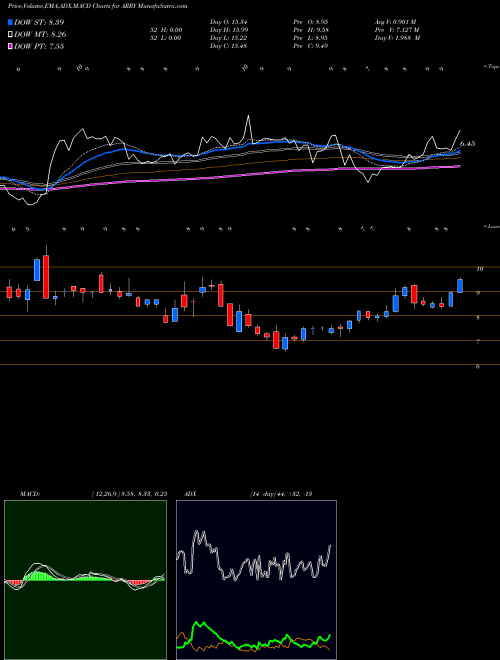Open the ADX indicator chart panel
Image resolution: width=500 pixels, height=660 pixels.
(x=256, y=580)
